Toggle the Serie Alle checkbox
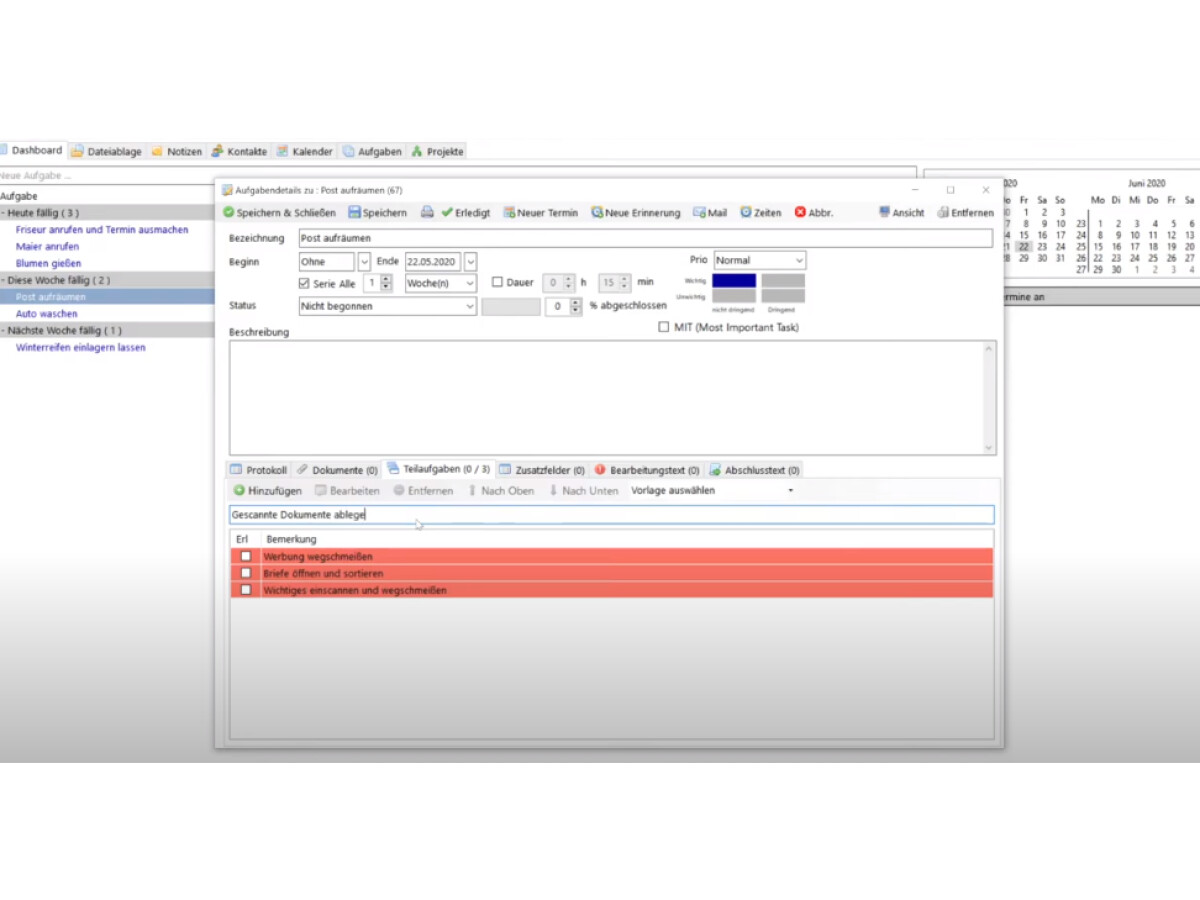The height and width of the screenshot is (900, 1200). click(x=305, y=284)
